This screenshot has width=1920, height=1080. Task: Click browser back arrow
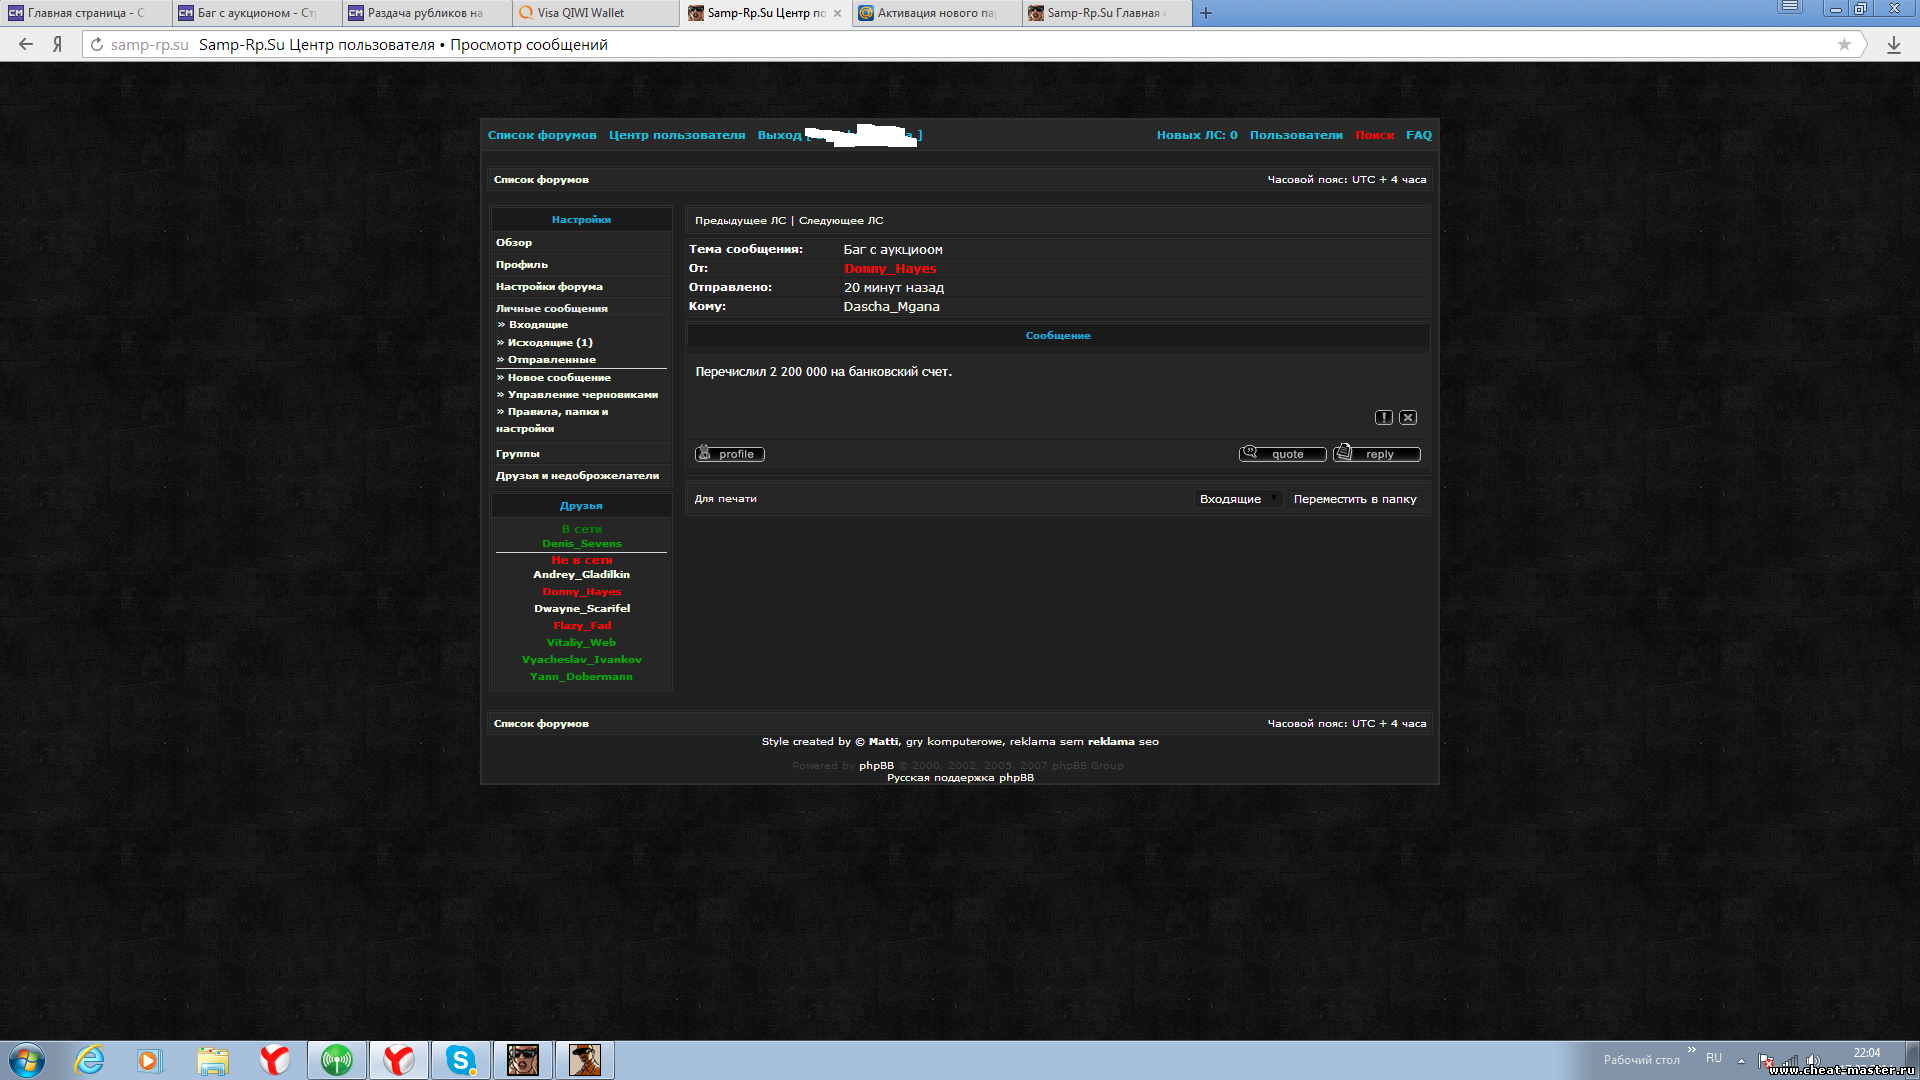26,44
